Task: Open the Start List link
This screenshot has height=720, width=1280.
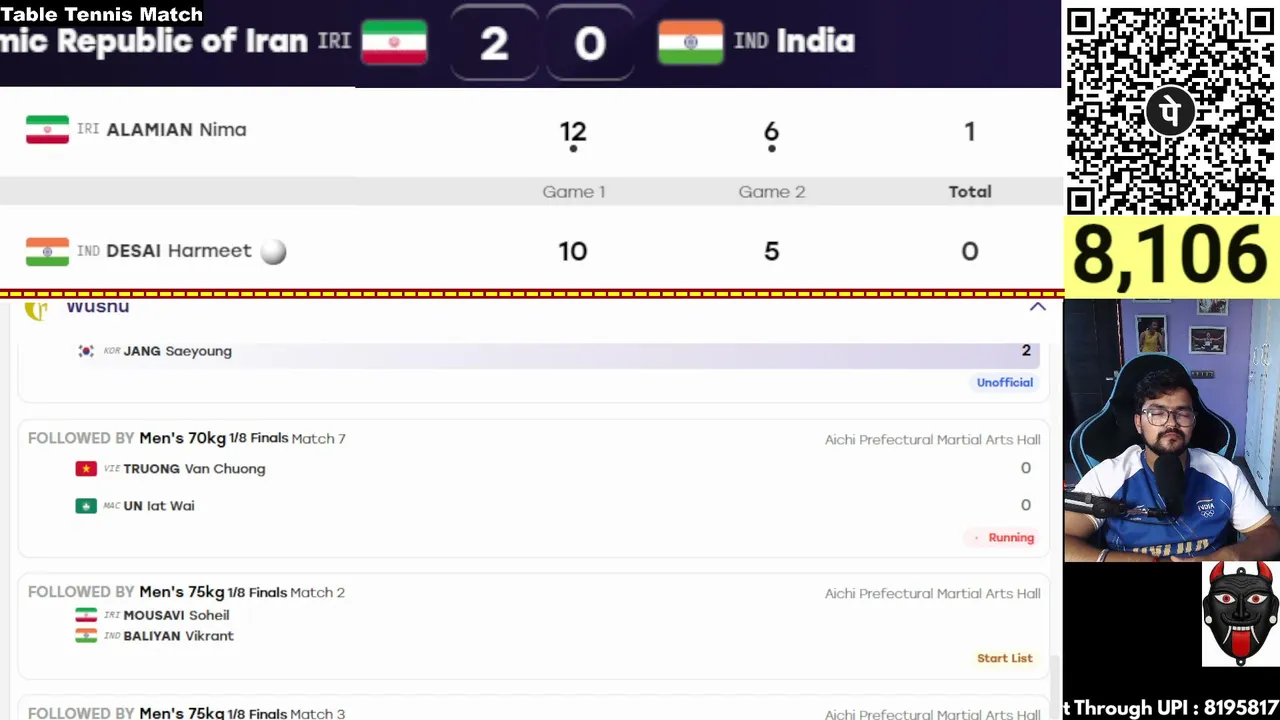Action: (1004, 658)
